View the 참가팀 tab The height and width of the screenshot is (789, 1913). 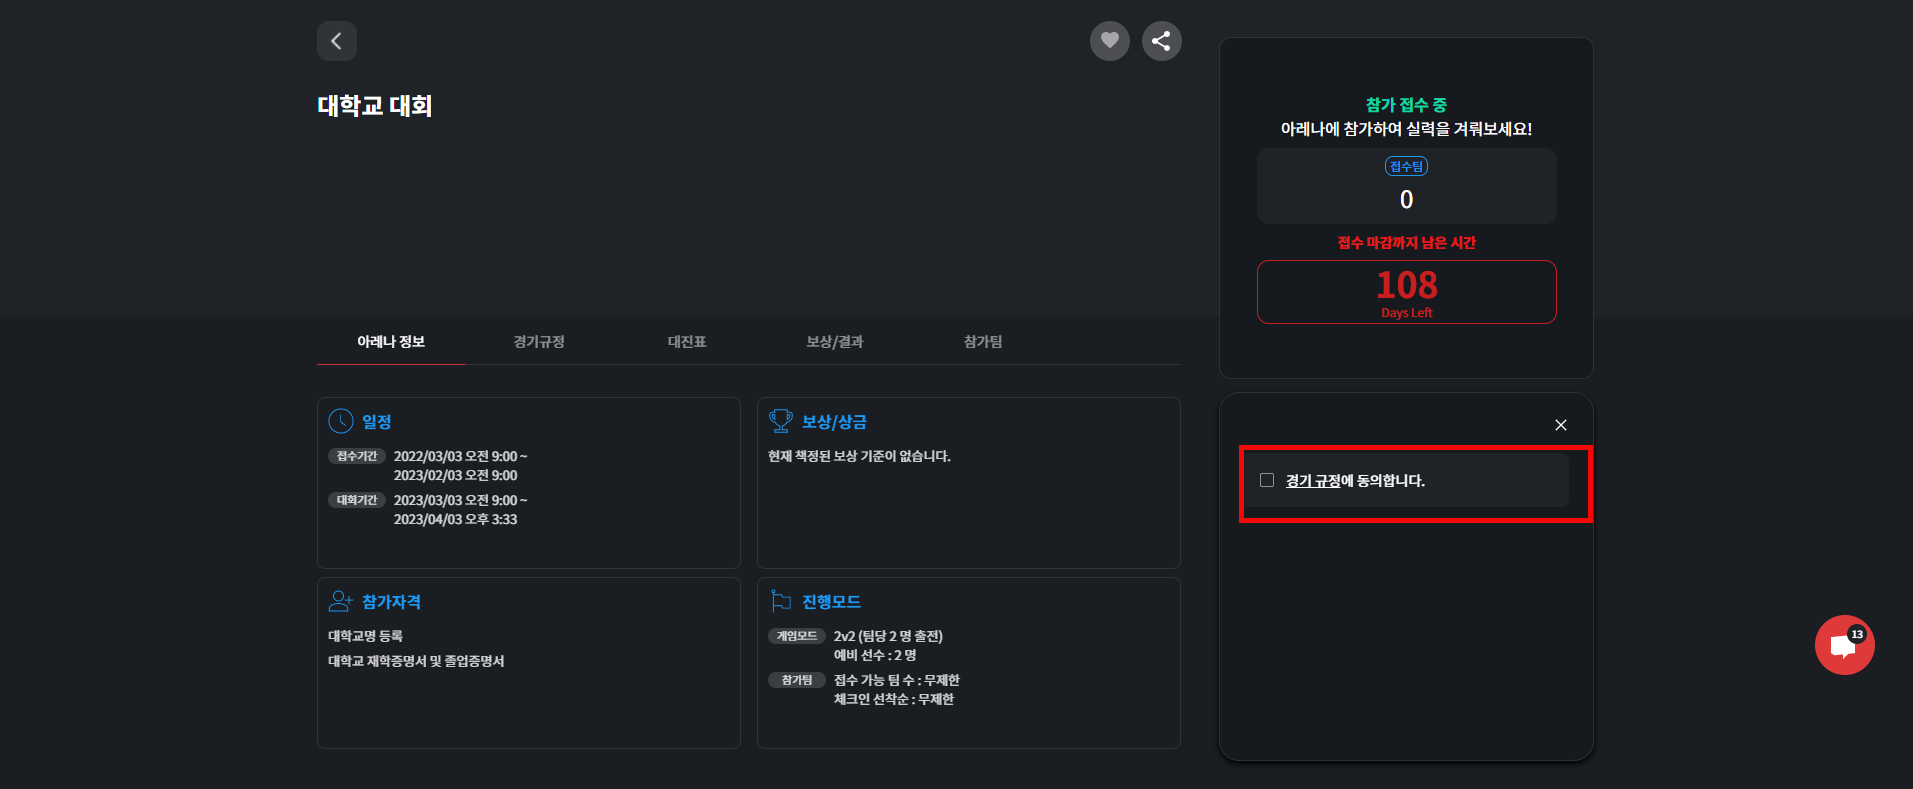(x=983, y=342)
